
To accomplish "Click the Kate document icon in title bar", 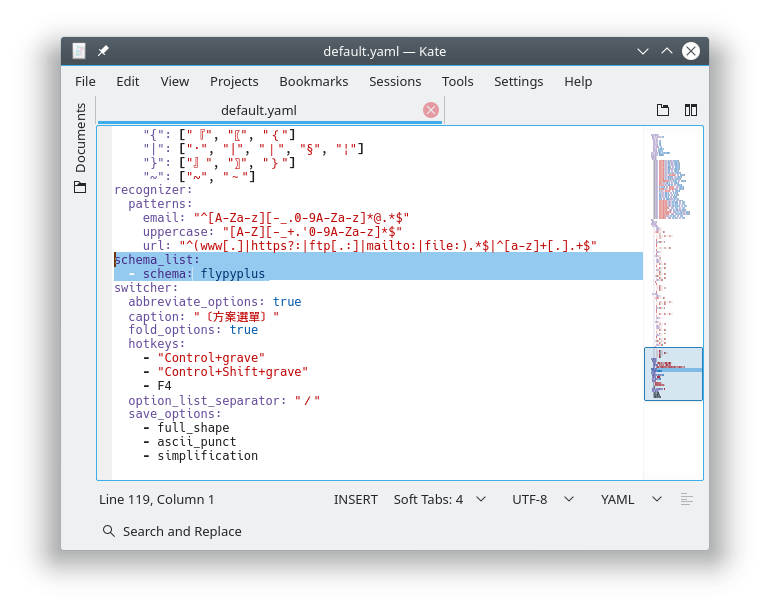I will (80, 51).
